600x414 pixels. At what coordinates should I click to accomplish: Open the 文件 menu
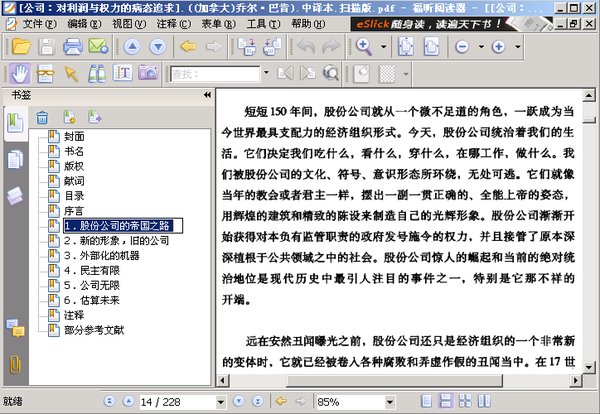tap(39, 24)
